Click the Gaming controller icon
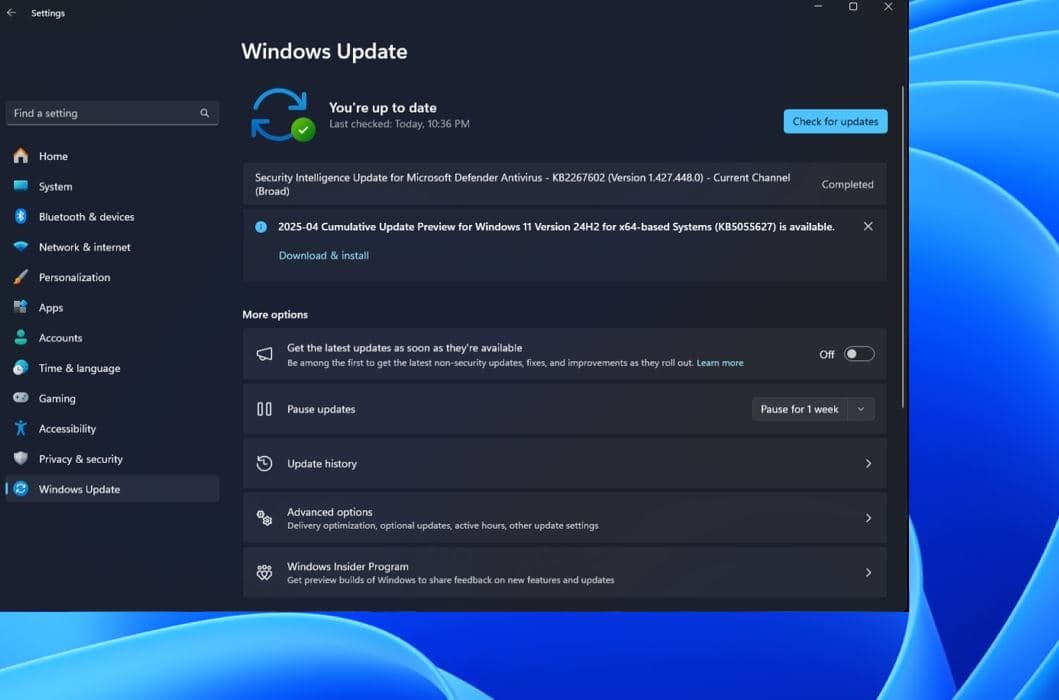Viewport: 1059px width, 700px height. (20, 398)
